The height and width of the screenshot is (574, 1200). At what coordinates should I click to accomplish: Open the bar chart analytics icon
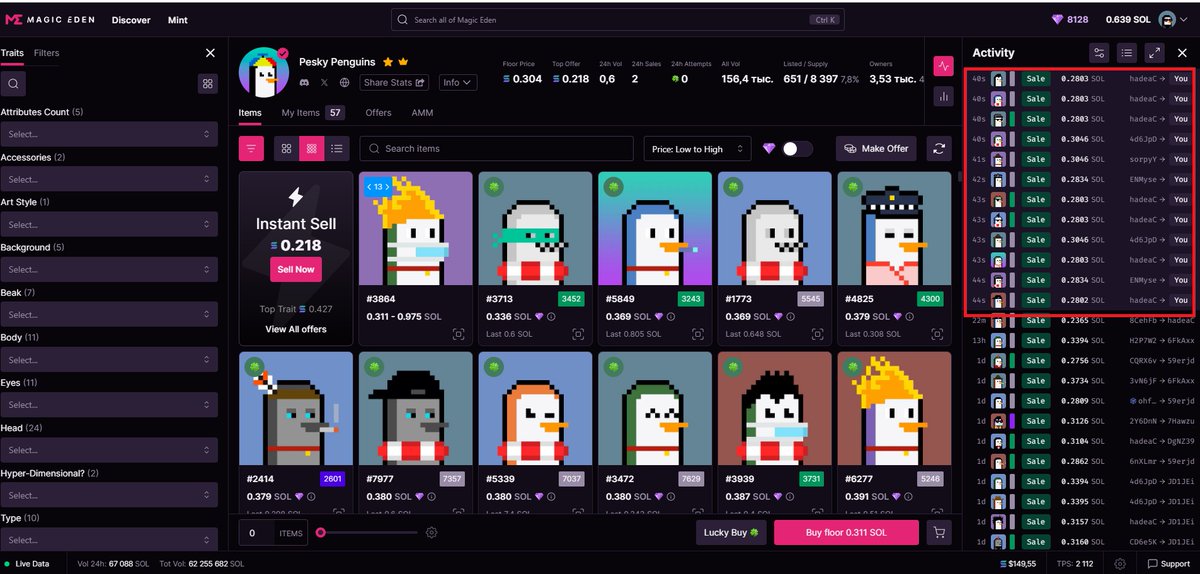point(943,97)
